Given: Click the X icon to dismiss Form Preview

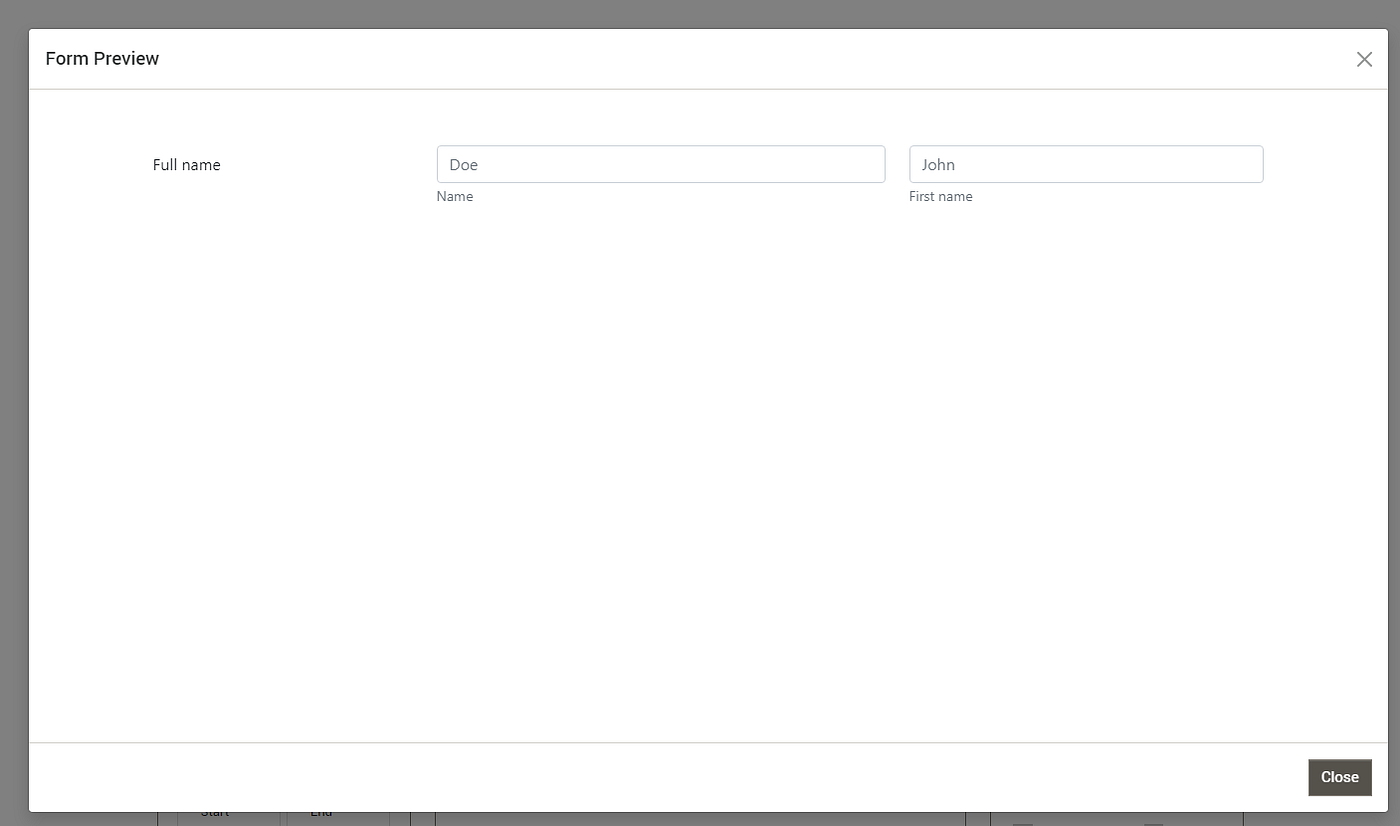Looking at the screenshot, I should 1364,58.
